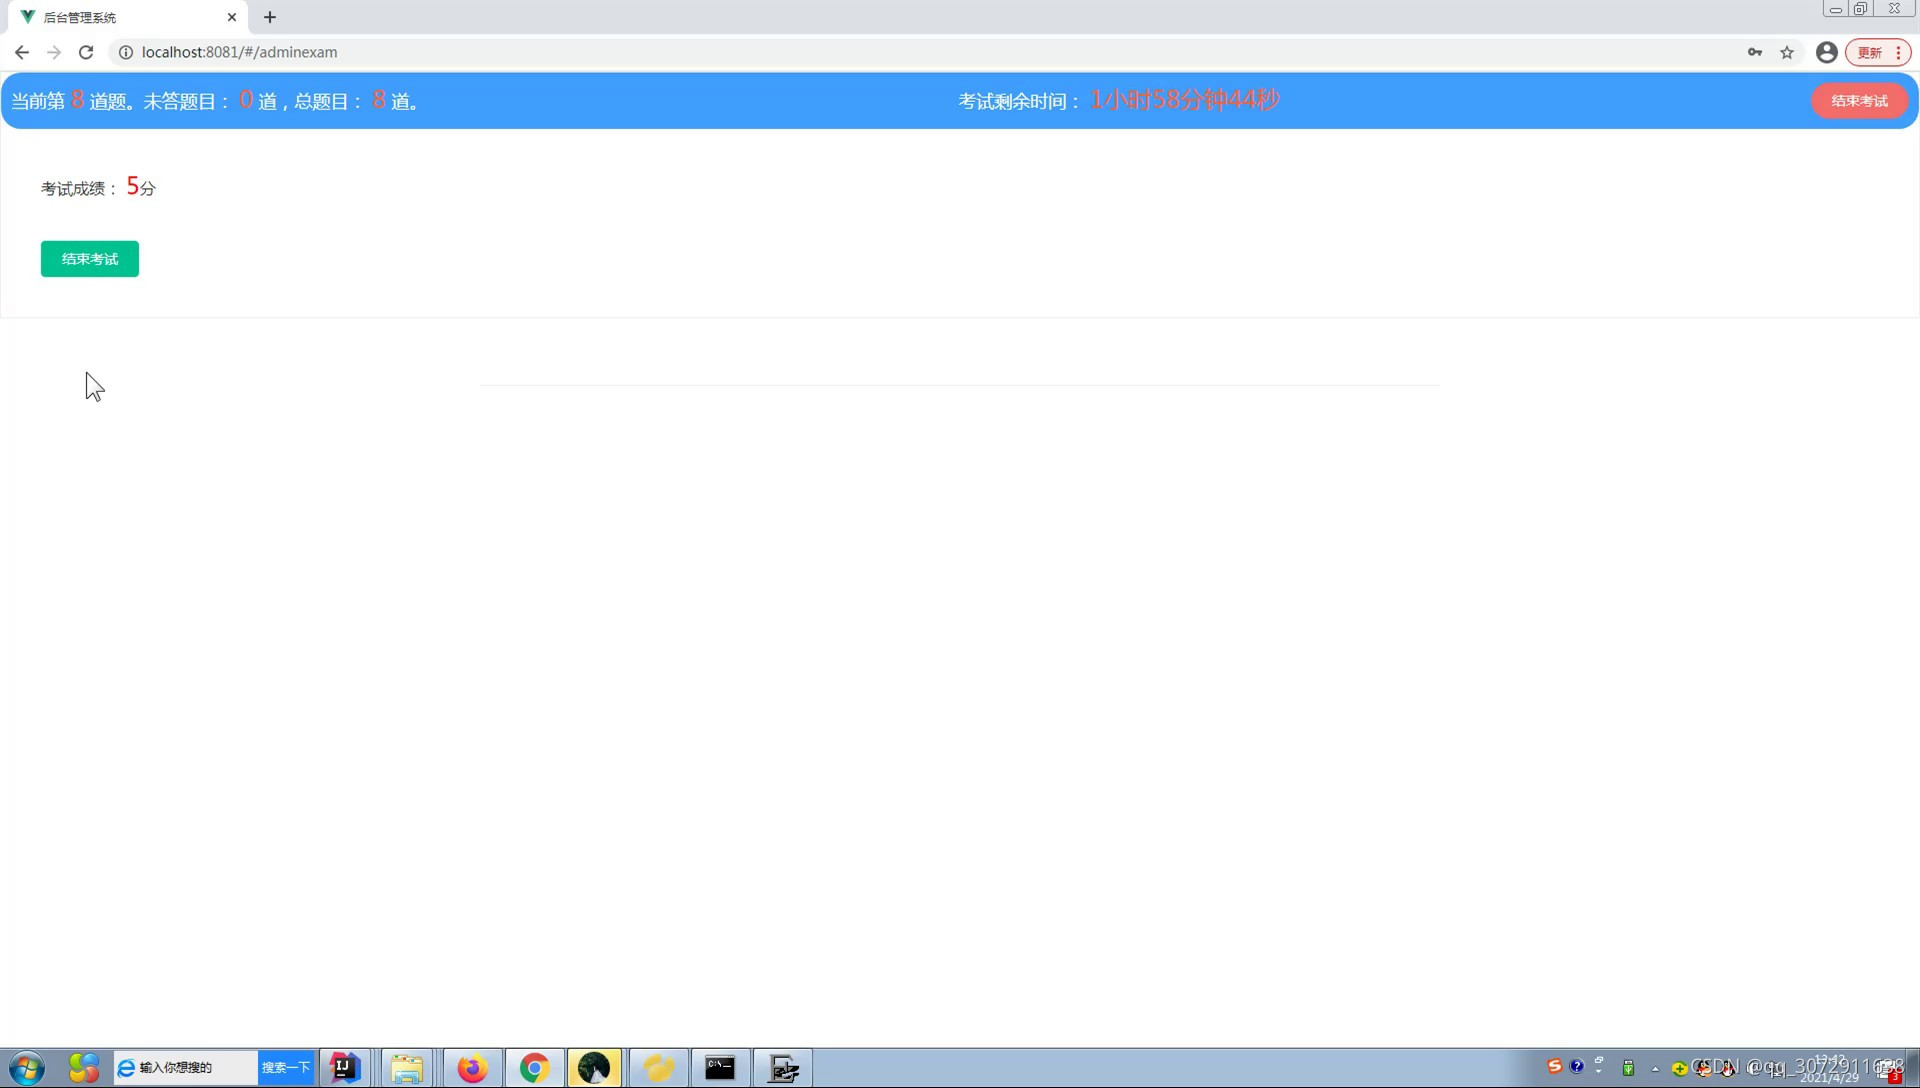Open the Chrome profile avatar menu
This screenshot has height=1088, width=1920.
point(1826,52)
